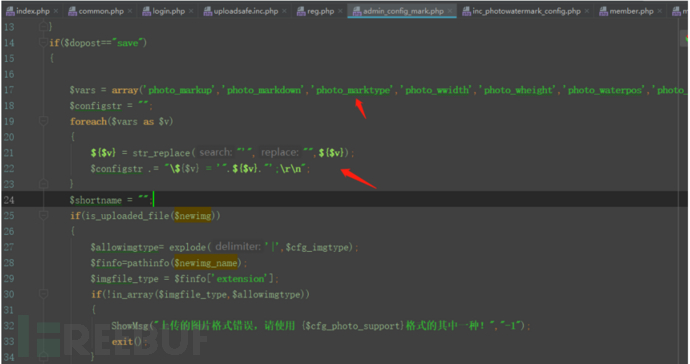
Task: Click the PHP file icon on the admin_config_mark.php tab
Action: [357, 11]
